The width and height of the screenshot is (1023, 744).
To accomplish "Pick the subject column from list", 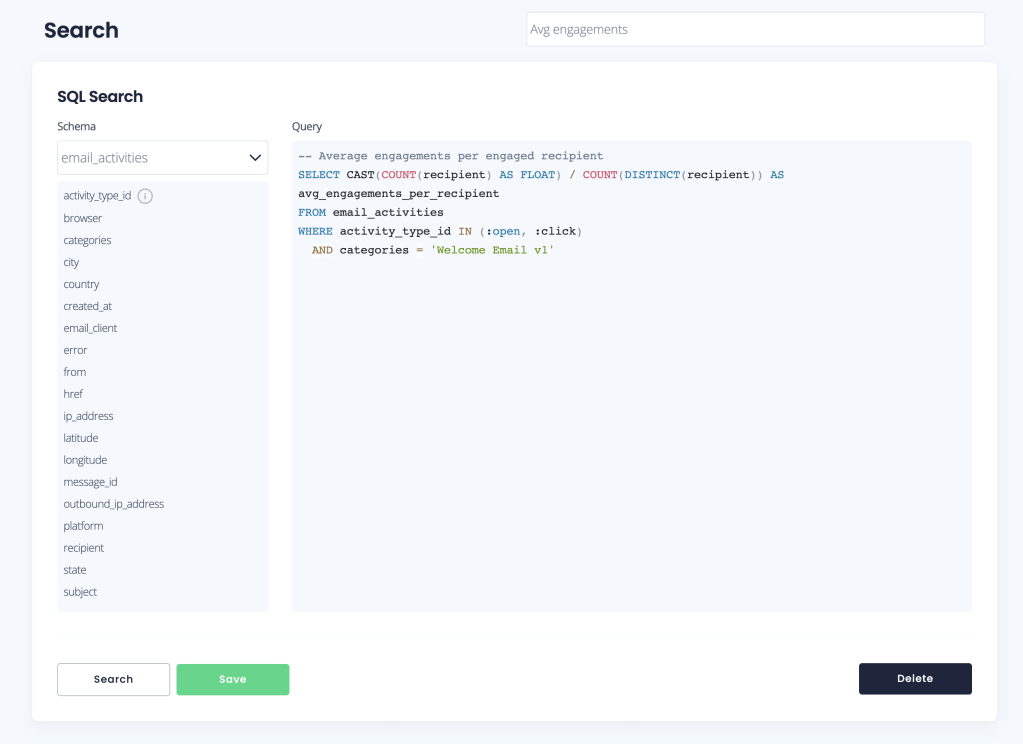I will coord(80,592).
